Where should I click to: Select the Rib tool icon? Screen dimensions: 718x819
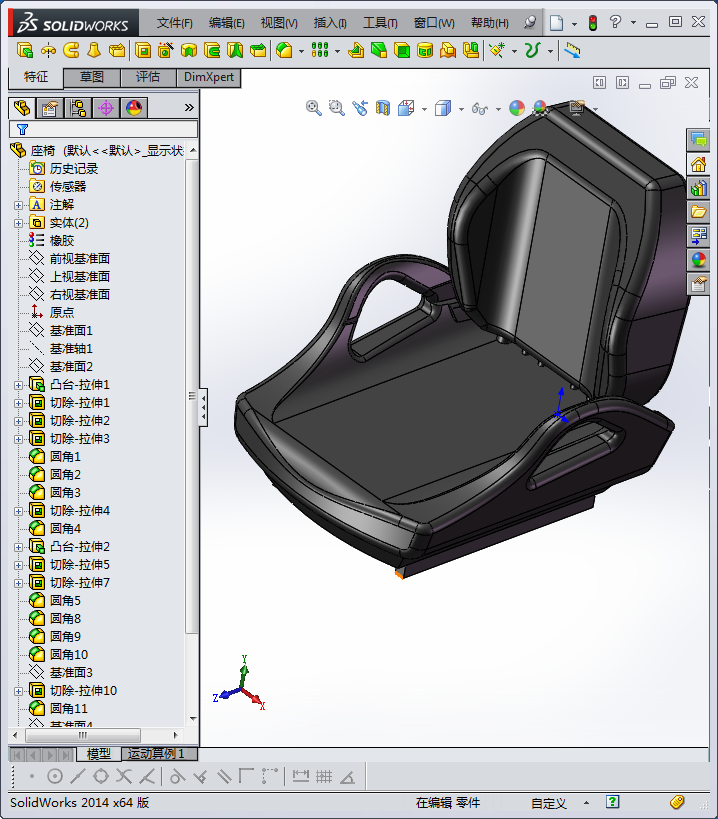click(356, 51)
